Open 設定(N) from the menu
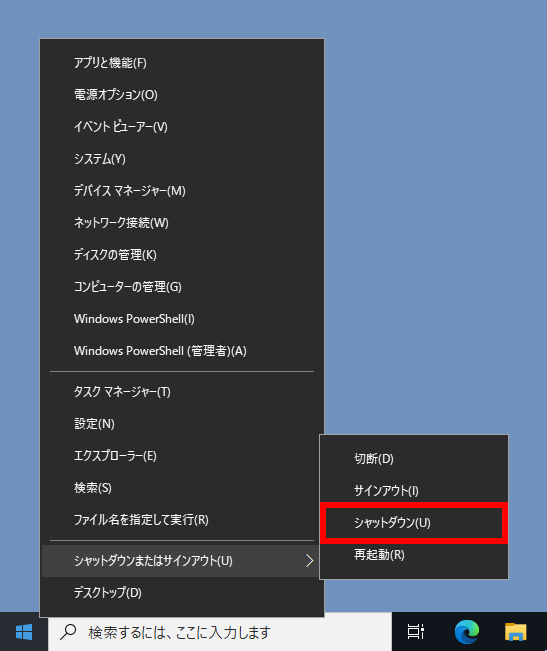This screenshot has width=547, height=651. coord(182,423)
